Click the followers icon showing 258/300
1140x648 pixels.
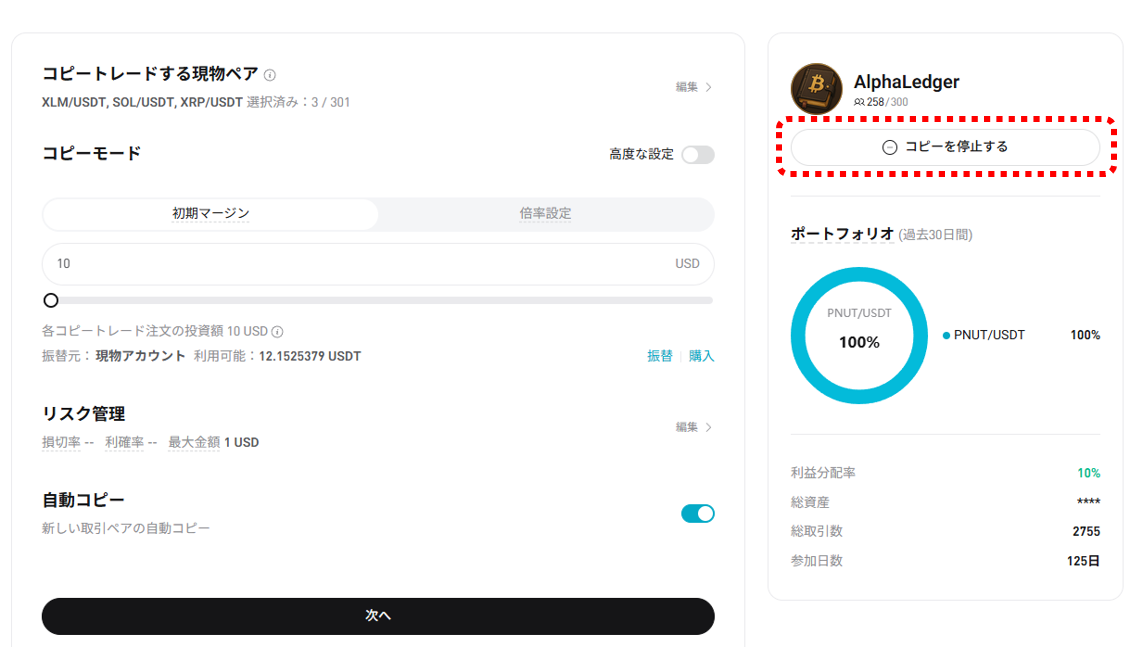[x=858, y=102]
